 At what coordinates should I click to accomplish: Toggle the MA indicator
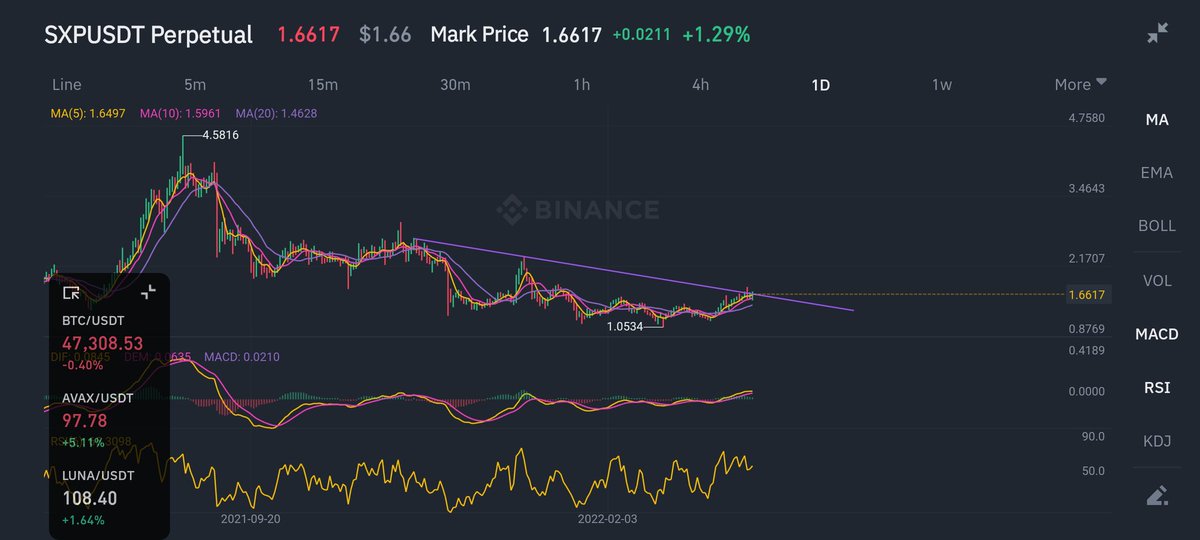1157,120
